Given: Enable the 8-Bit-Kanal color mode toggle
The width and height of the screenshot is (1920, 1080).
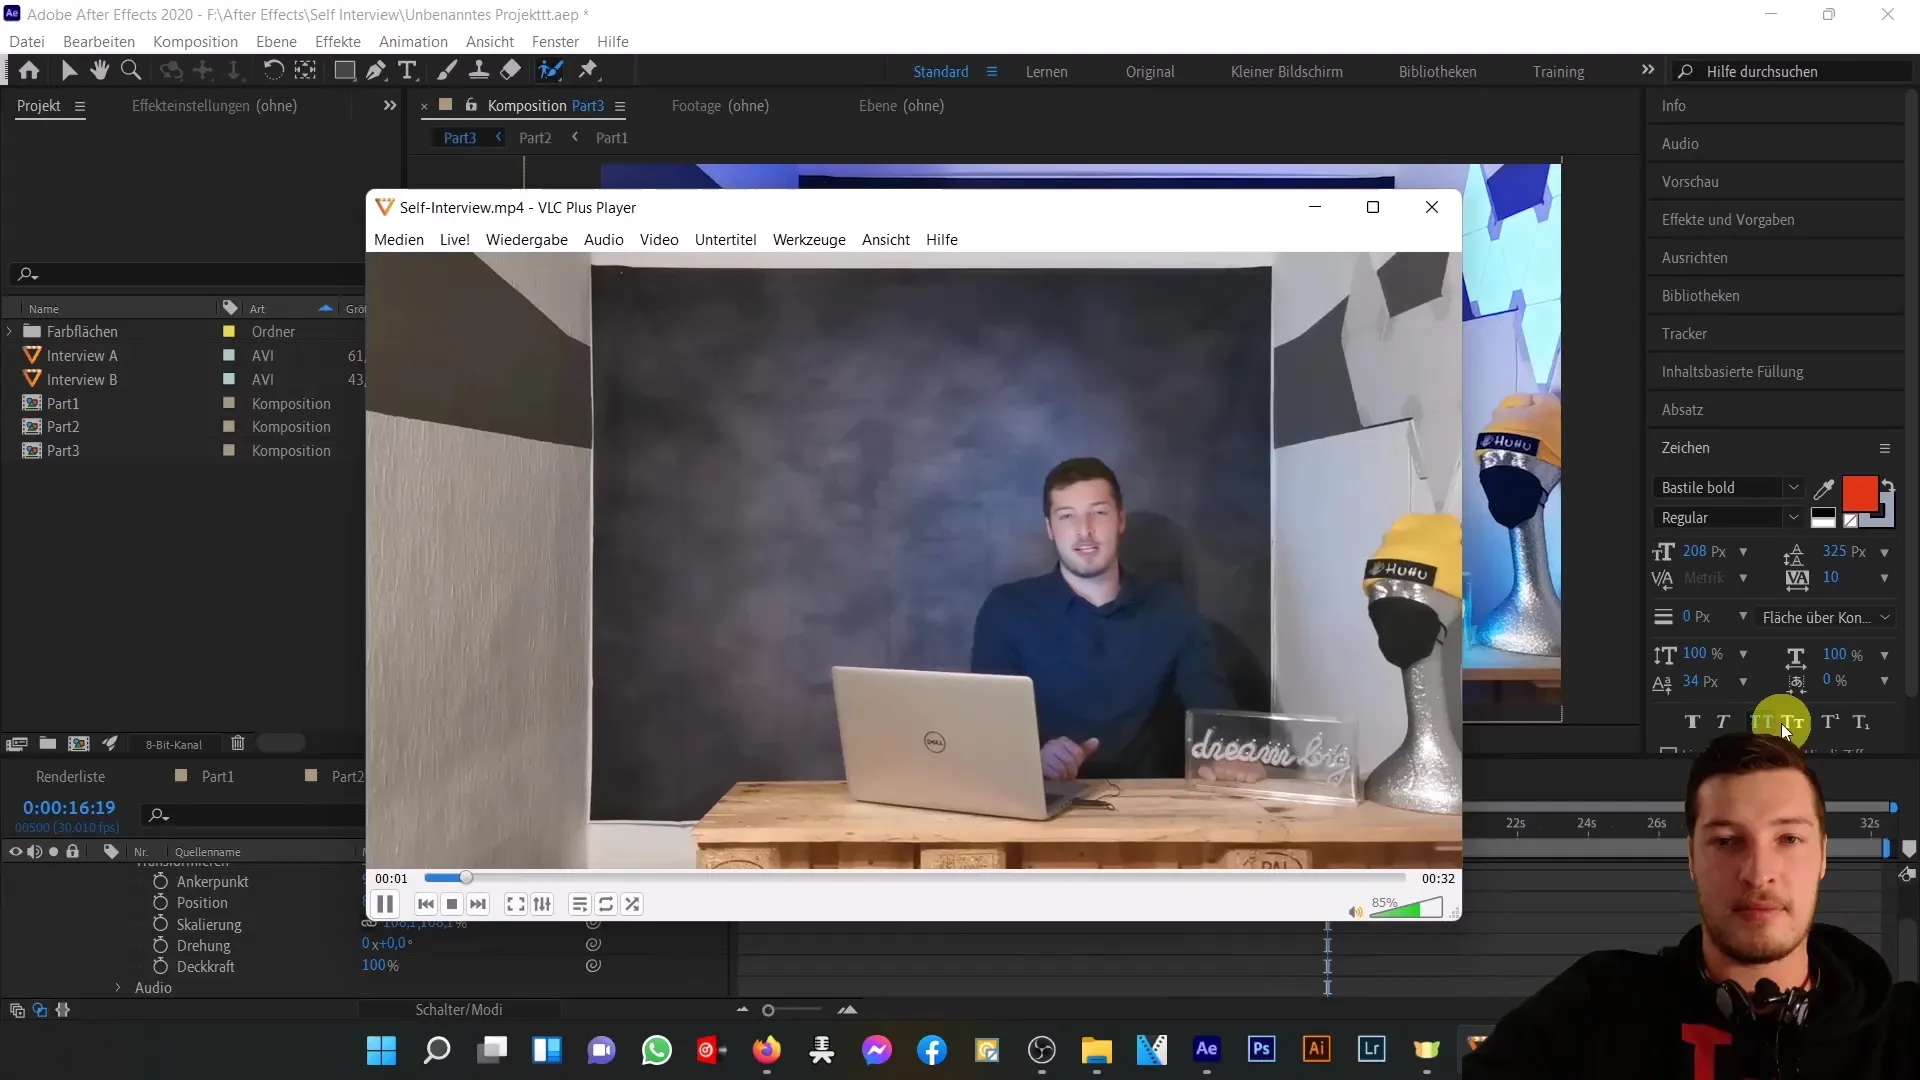Looking at the screenshot, I should click(173, 744).
